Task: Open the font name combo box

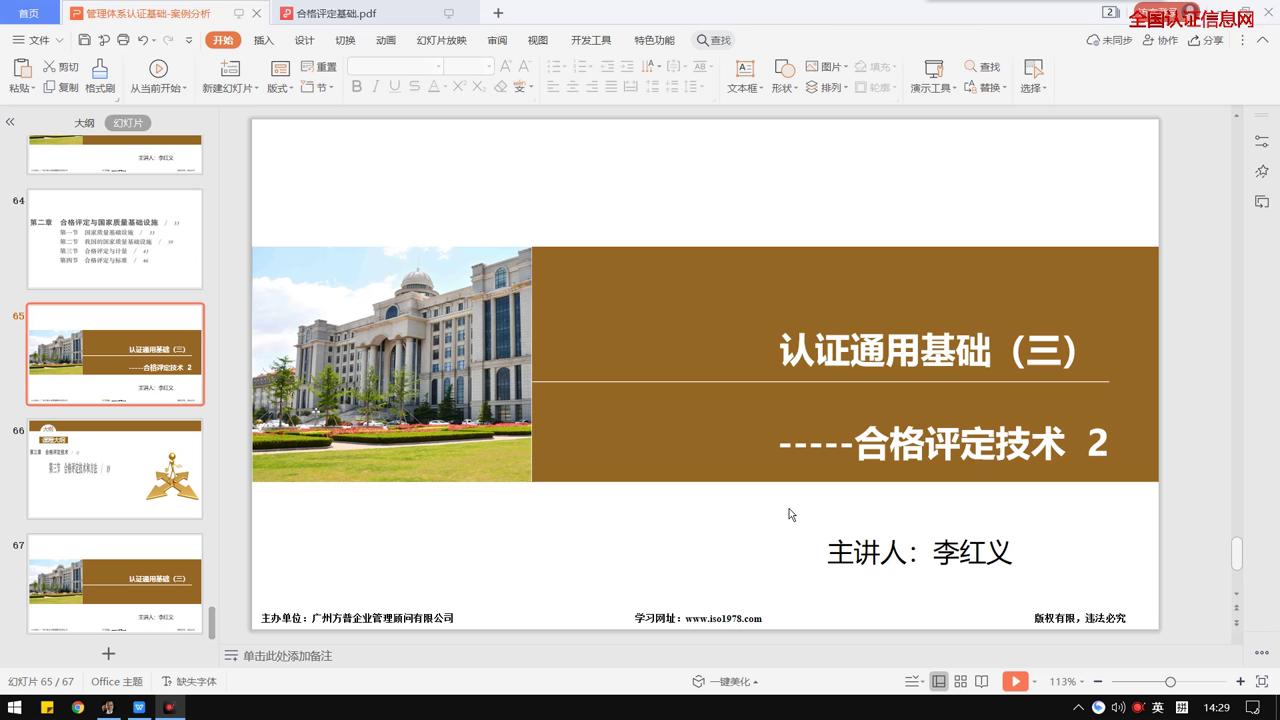Action: click(395, 66)
